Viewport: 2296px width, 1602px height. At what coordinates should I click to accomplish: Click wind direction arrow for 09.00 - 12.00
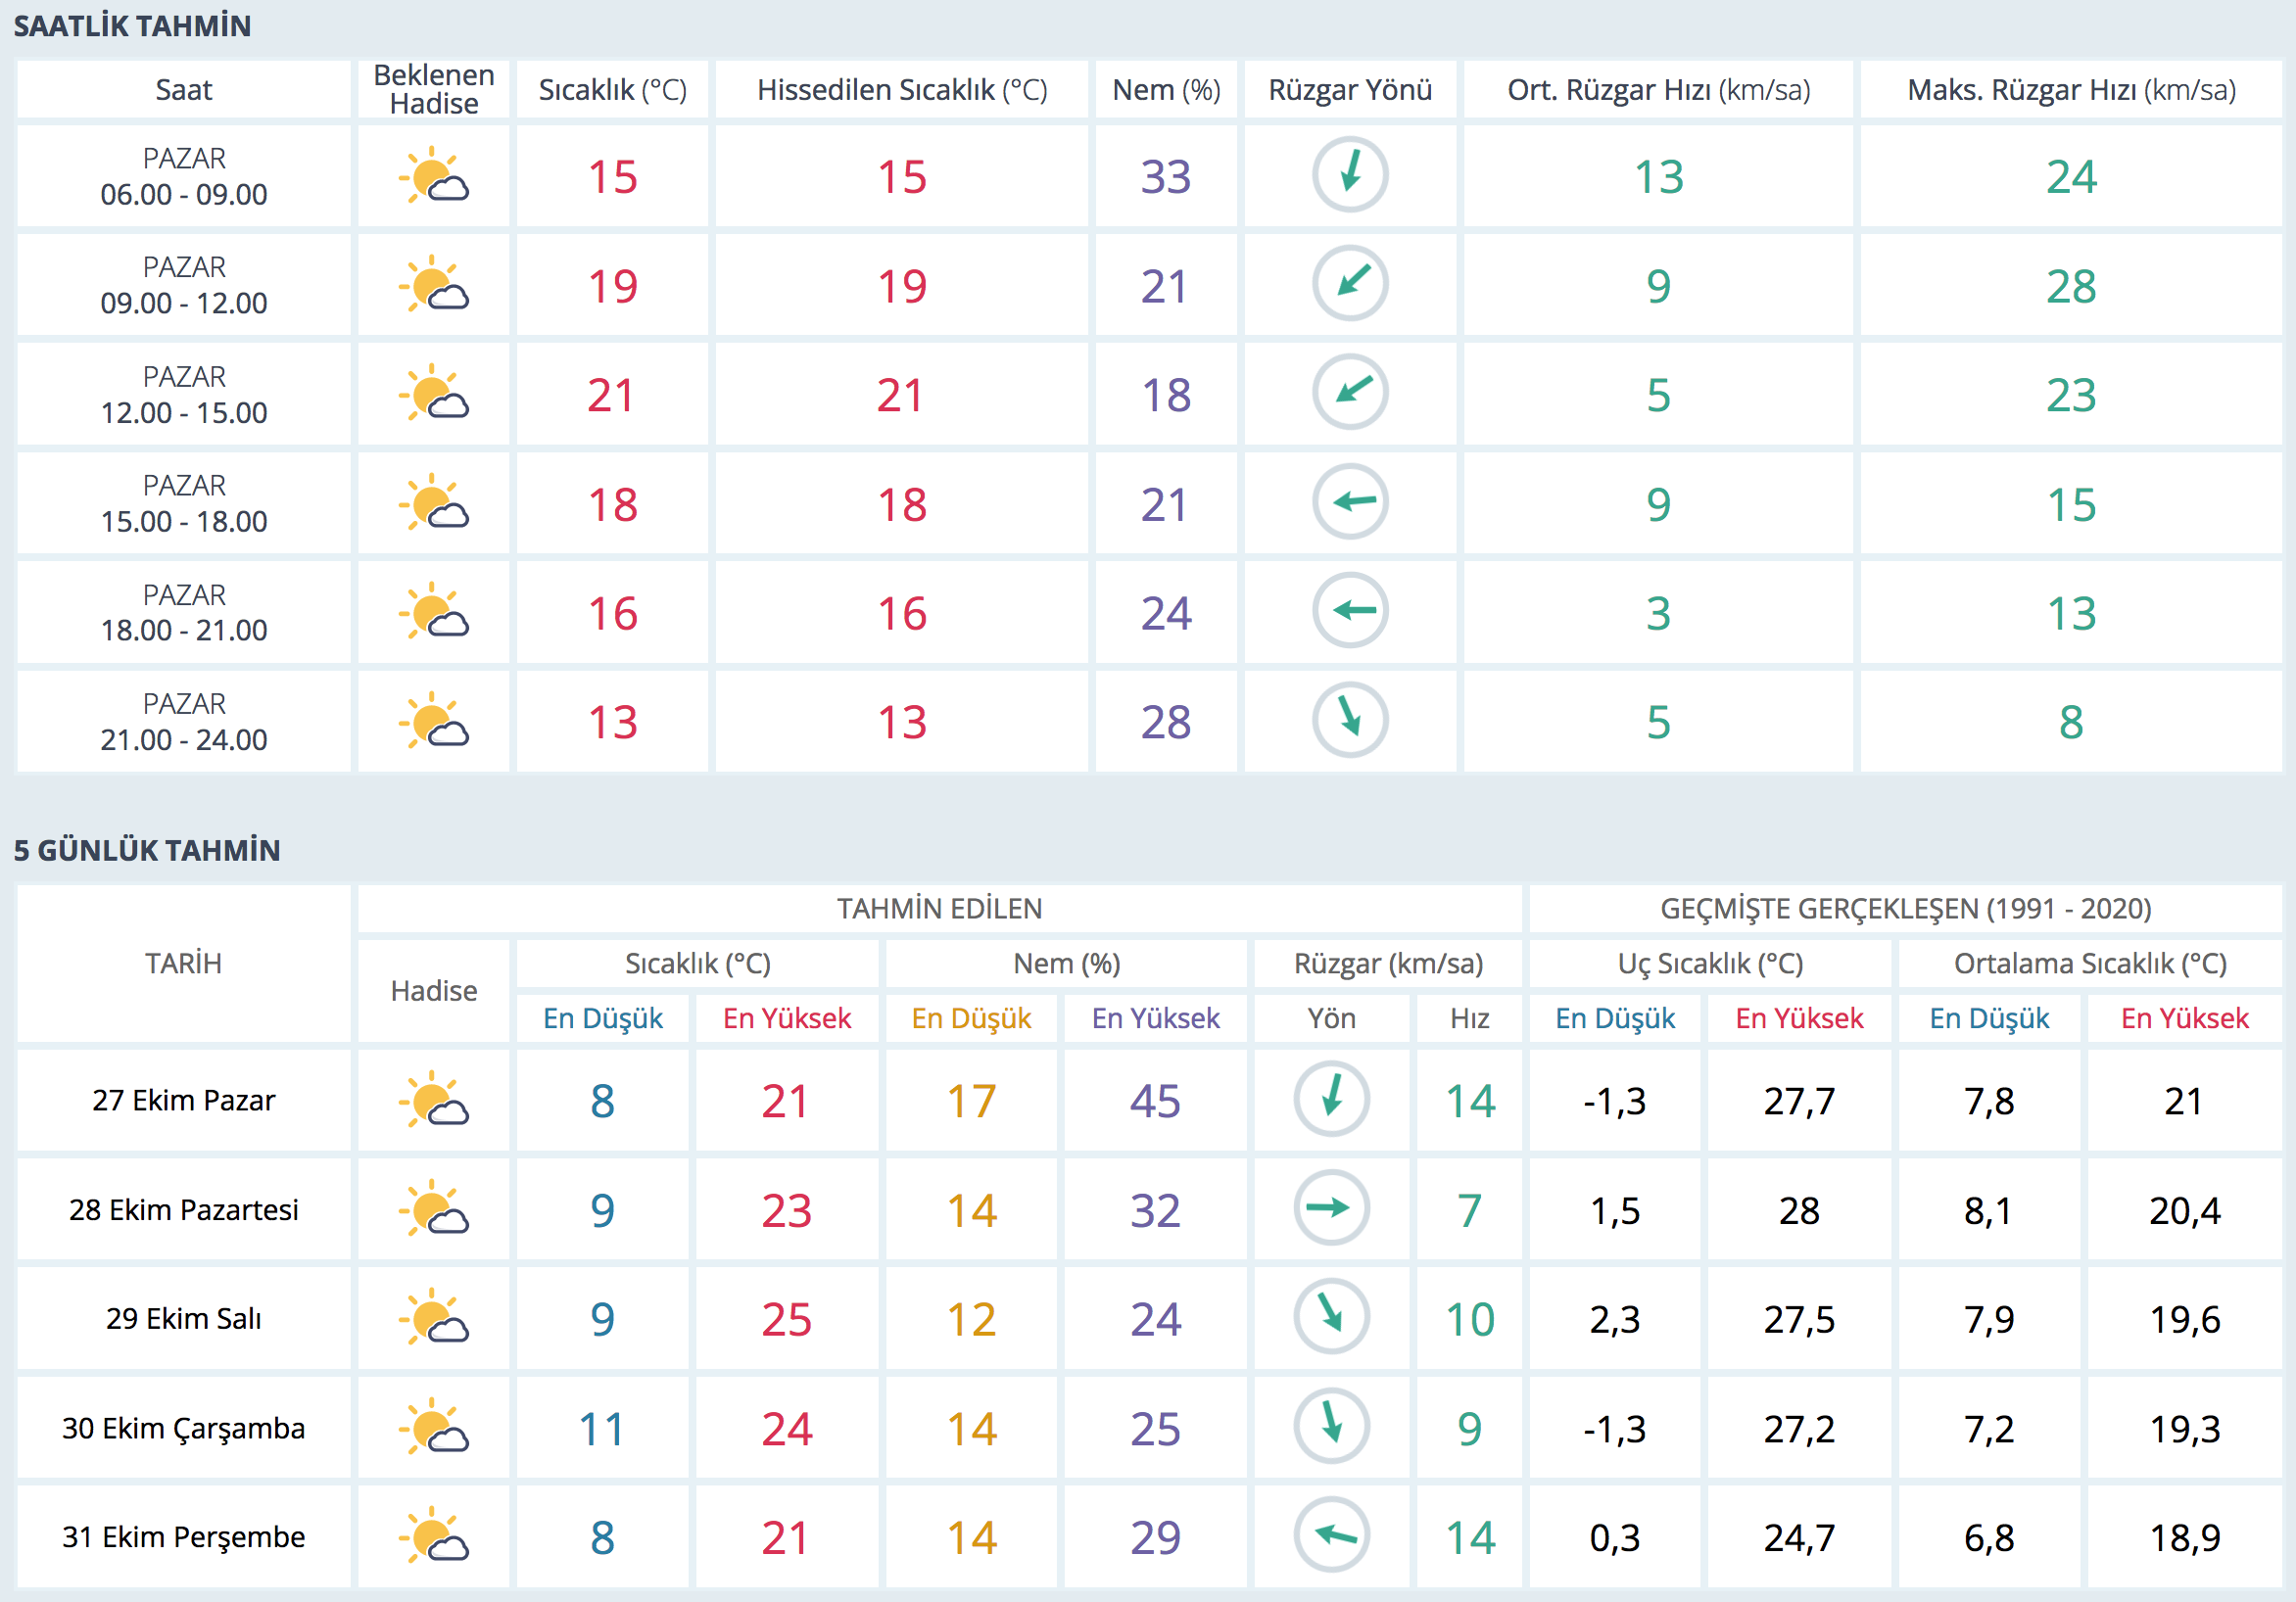click(1349, 284)
